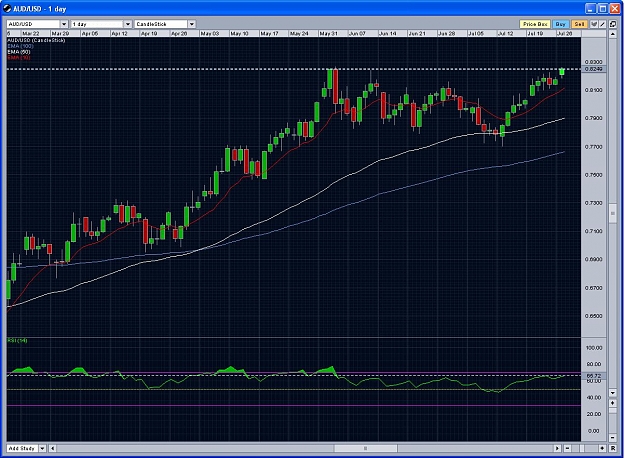Click the vertical scale handle on right
The height and width of the screenshot is (458, 625).
tap(613, 214)
